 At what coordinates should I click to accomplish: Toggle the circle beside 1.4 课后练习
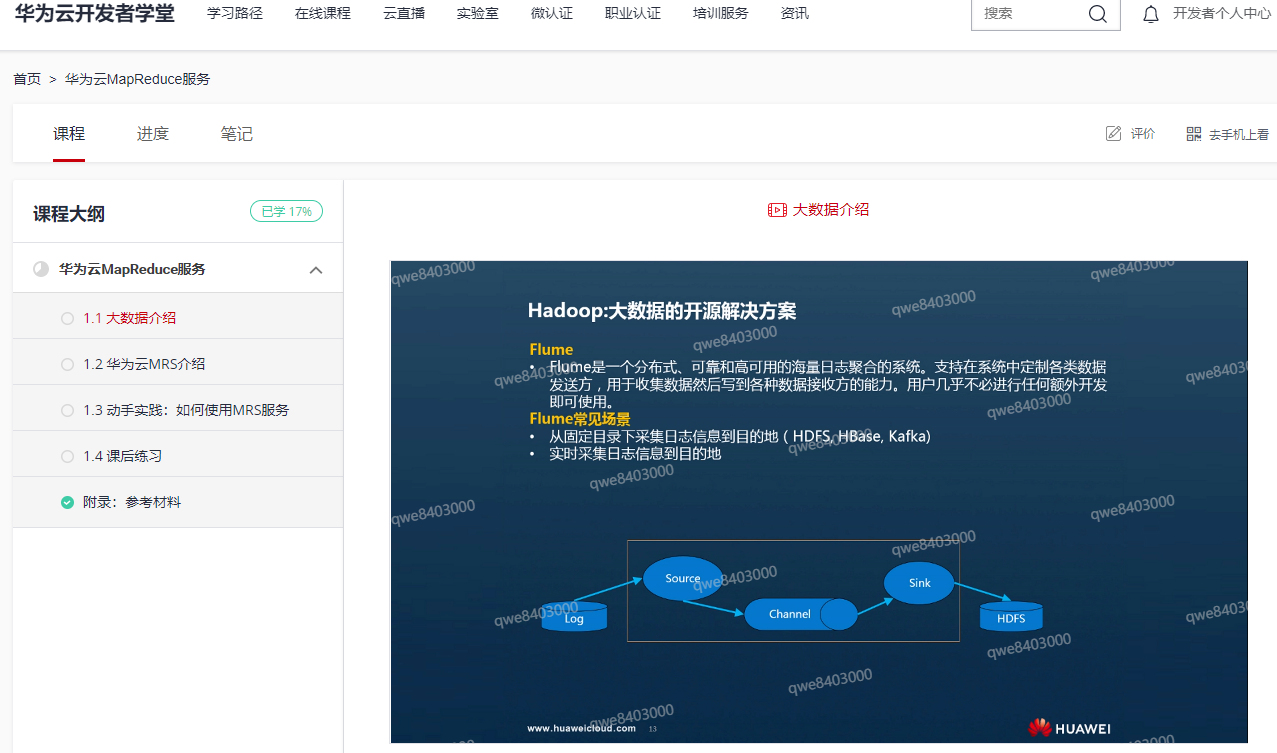67,456
